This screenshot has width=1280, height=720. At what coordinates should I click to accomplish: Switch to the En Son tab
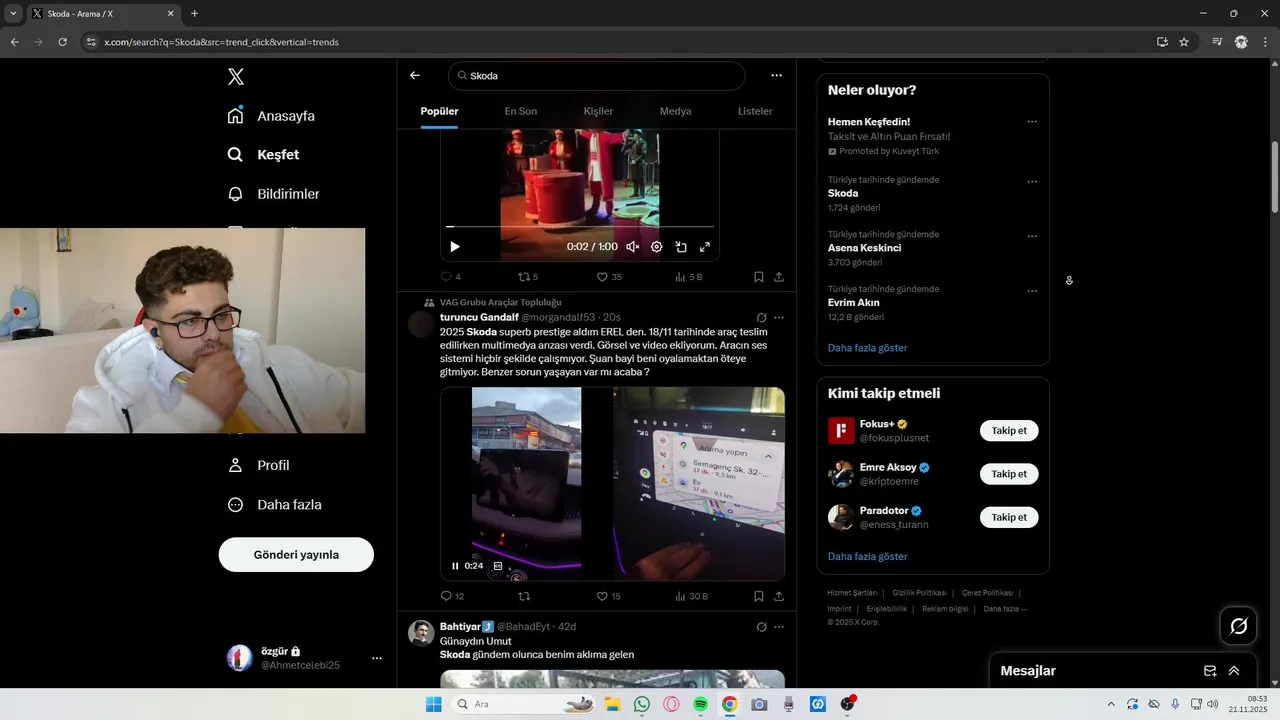coord(521,111)
